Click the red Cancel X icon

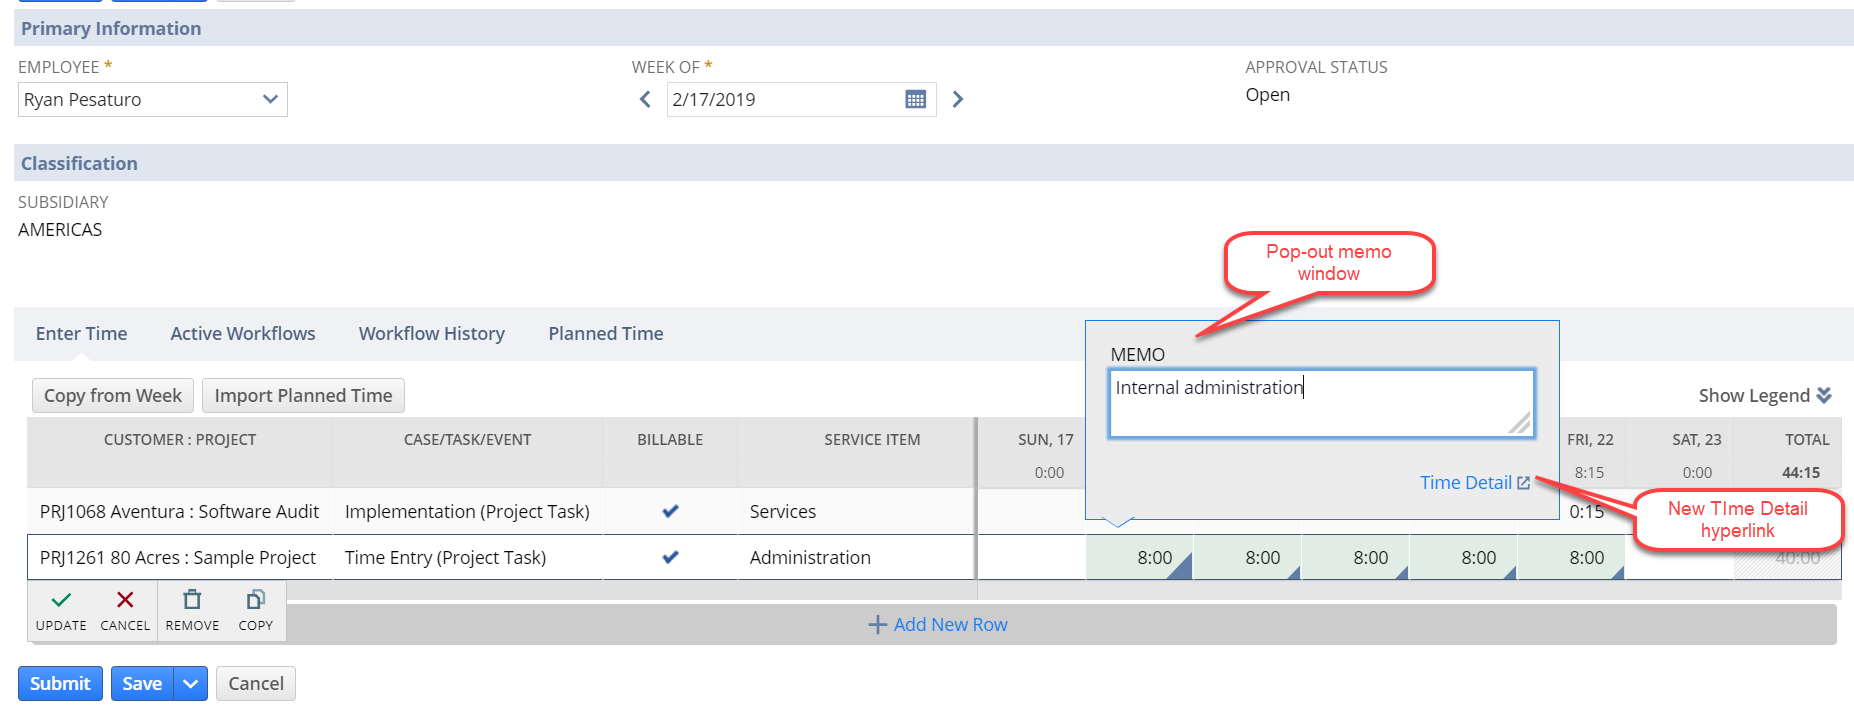(x=125, y=600)
